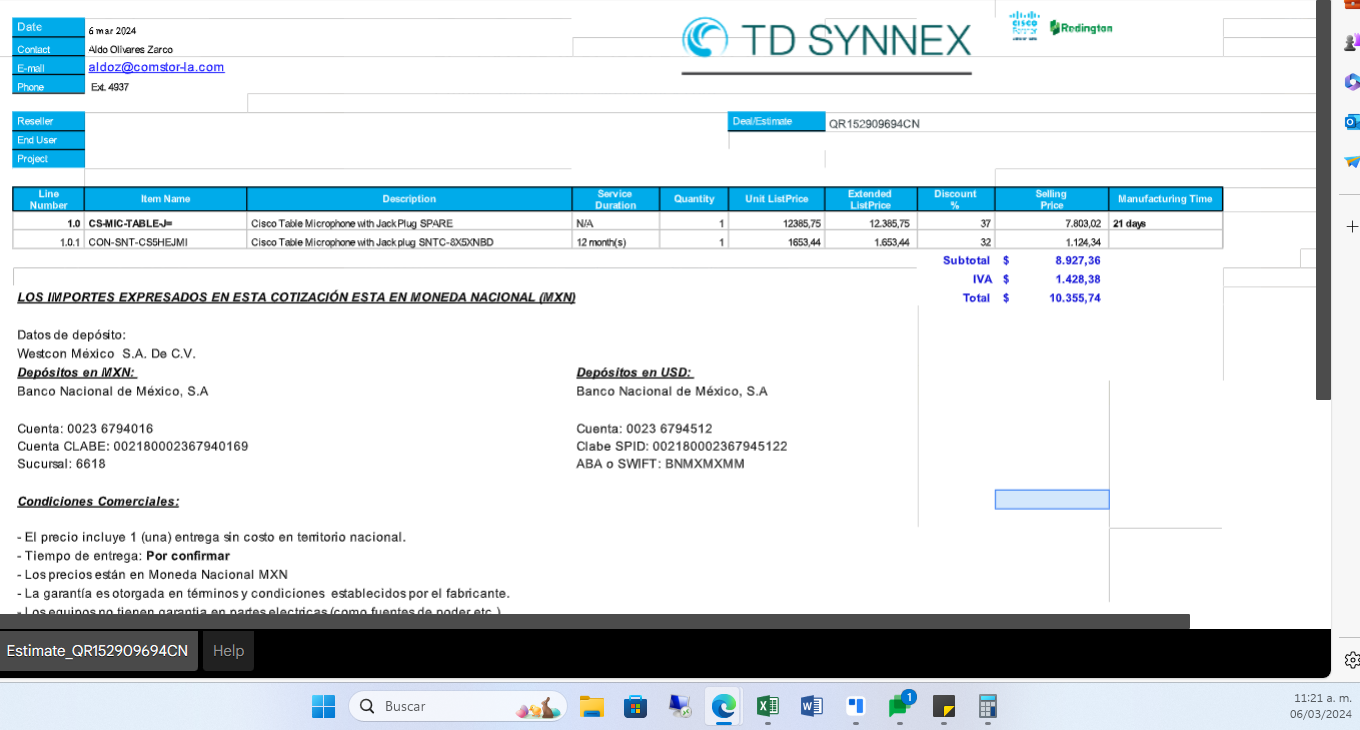
Task: Select the CON-SNT-CS5HEJMI item cell
Action: point(165,242)
